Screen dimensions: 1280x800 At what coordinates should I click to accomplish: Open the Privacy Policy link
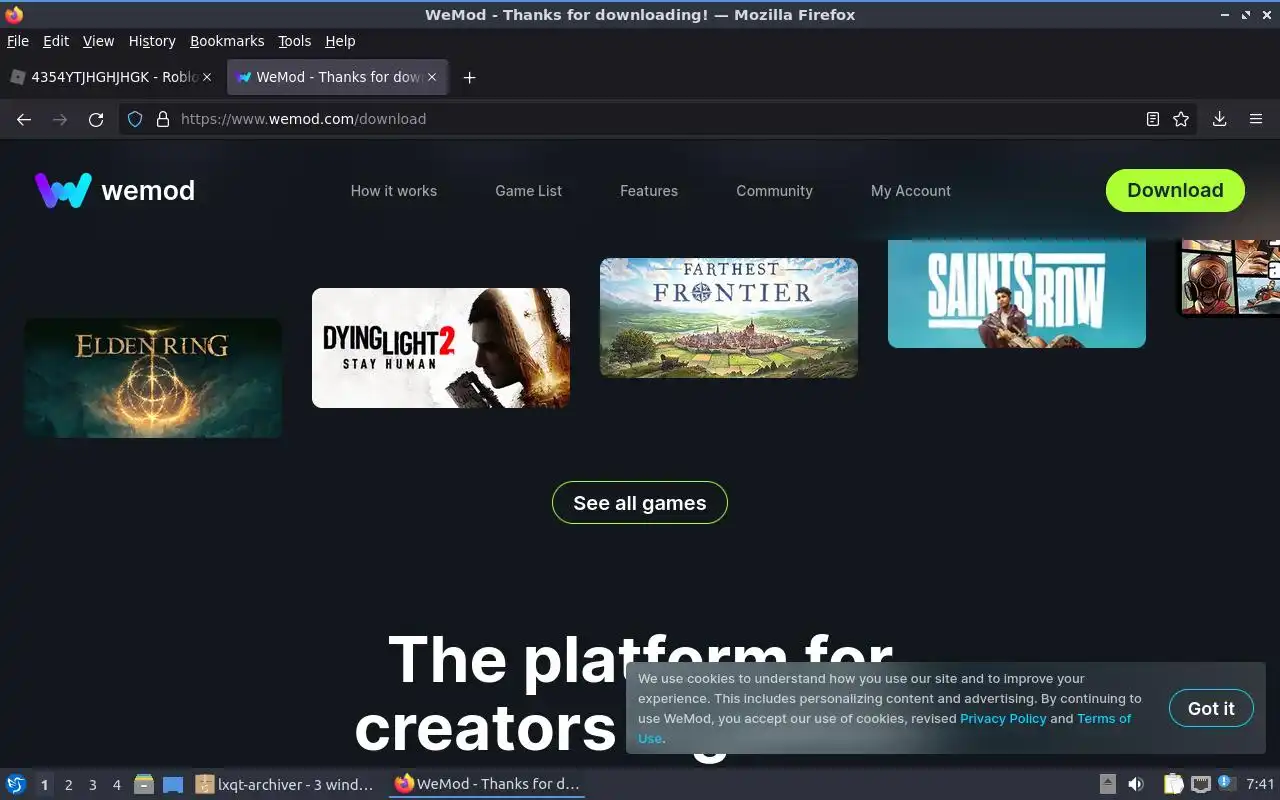pyautogui.click(x=1003, y=718)
